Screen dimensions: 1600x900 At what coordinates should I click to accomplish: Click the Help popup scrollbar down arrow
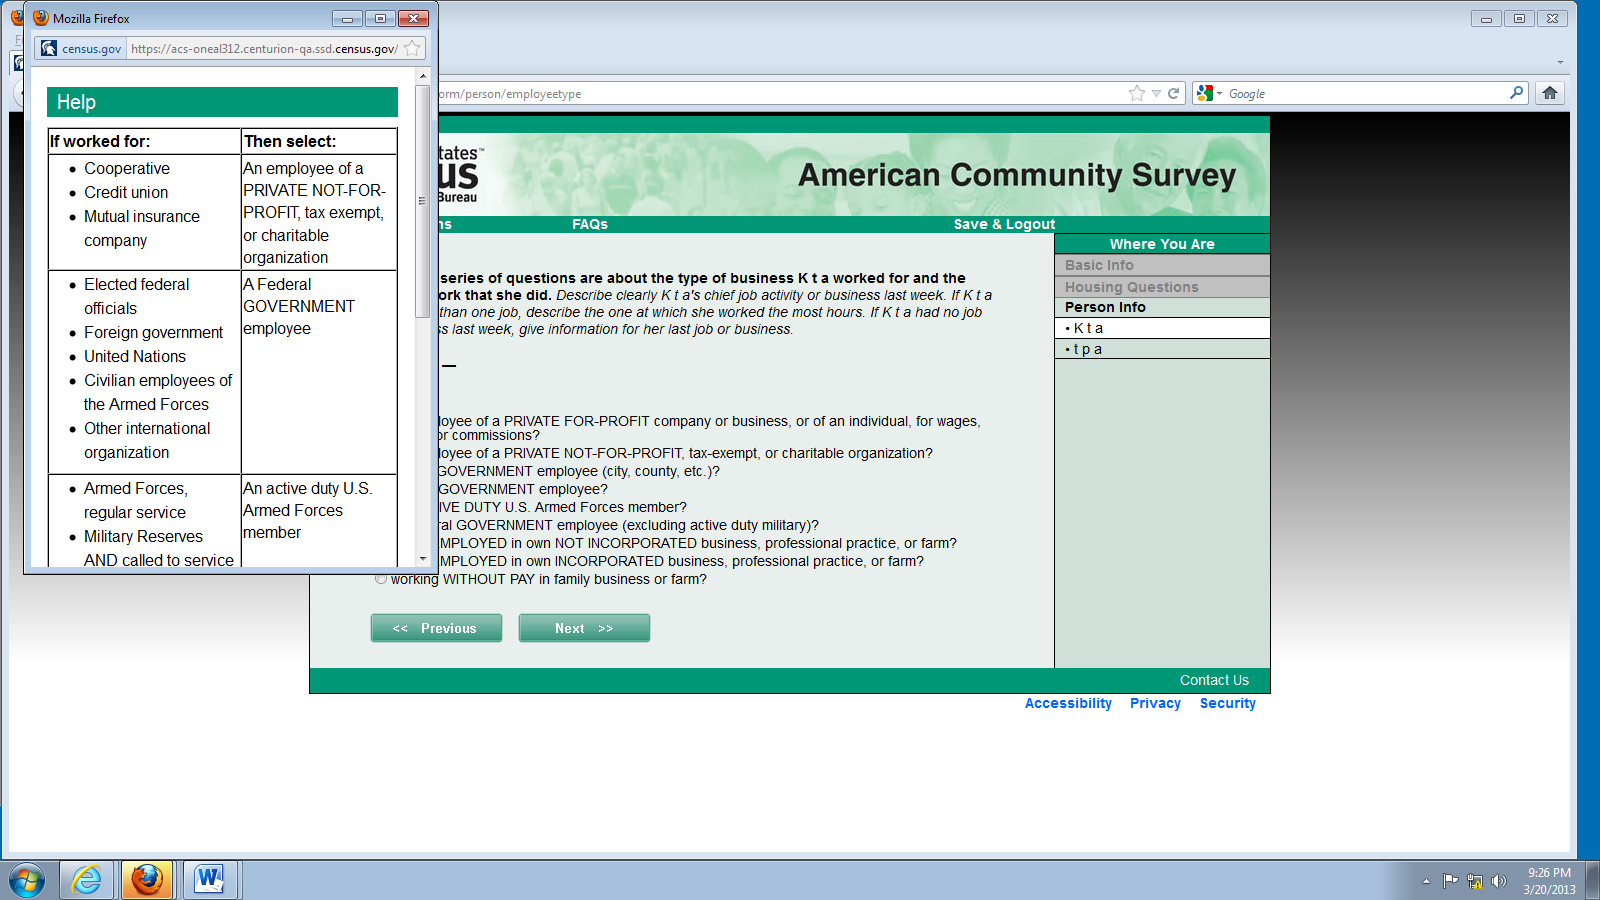pyautogui.click(x=423, y=559)
